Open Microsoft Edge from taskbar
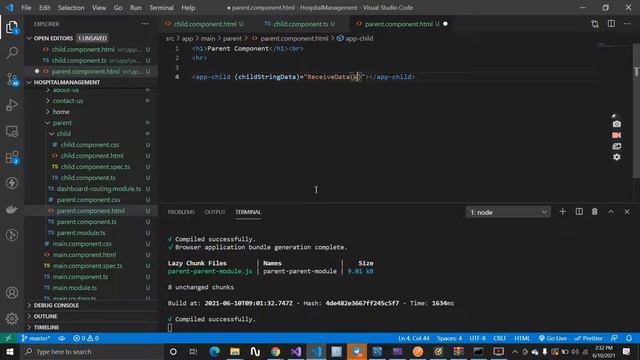The height and width of the screenshot is (360, 640). [214, 351]
